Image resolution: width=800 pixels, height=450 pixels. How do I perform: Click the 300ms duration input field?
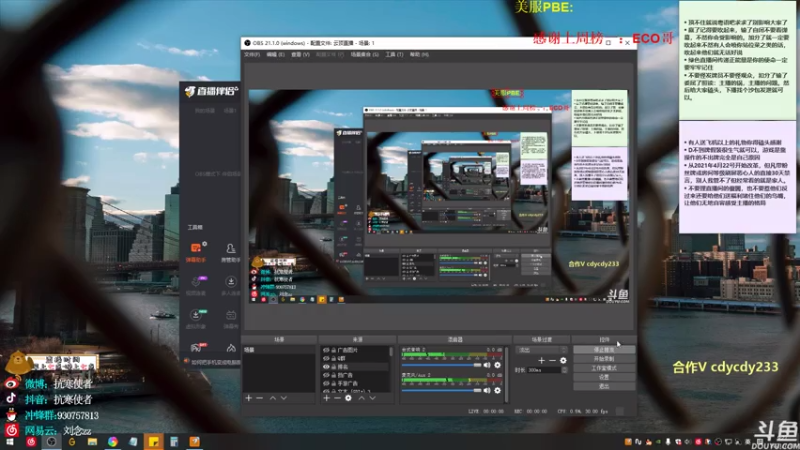pyautogui.click(x=545, y=370)
